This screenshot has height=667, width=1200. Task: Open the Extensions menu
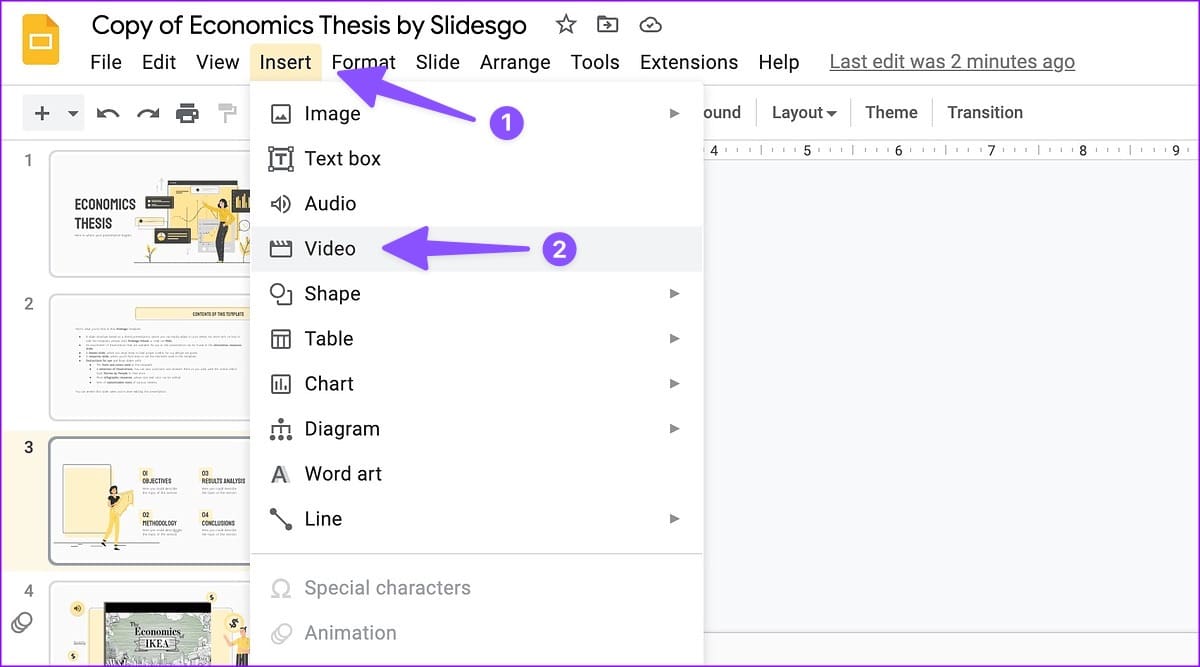point(689,62)
